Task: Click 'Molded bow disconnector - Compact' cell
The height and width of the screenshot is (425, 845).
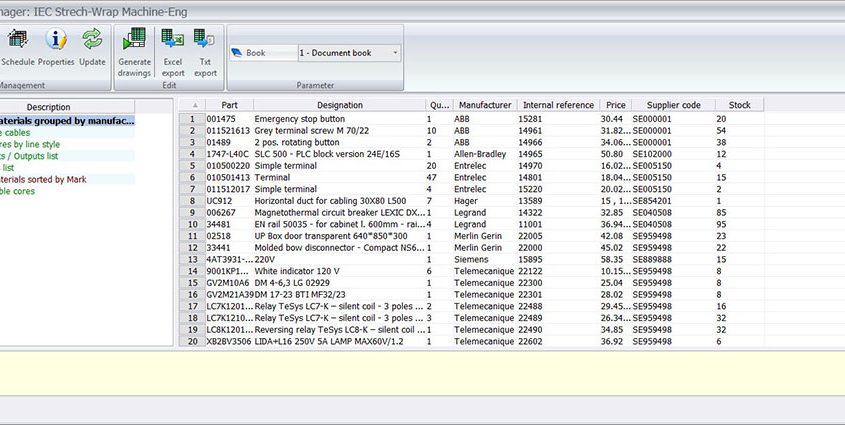Action: point(340,248)
